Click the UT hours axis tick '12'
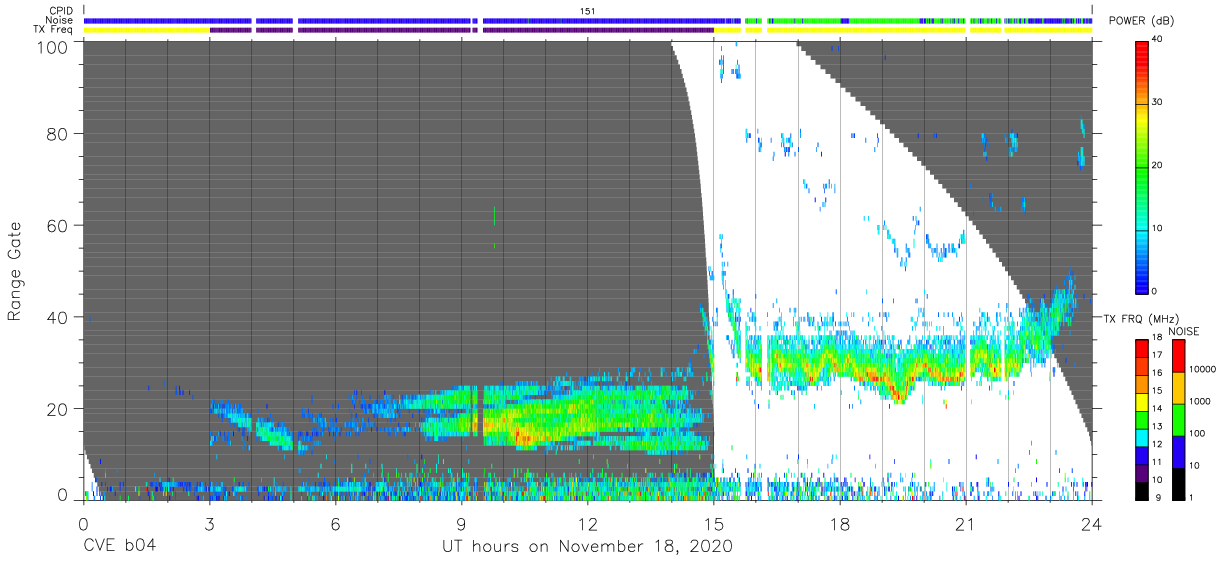Image resolution: width=1228 pixels, height=567 pixels. coord(587,524)
